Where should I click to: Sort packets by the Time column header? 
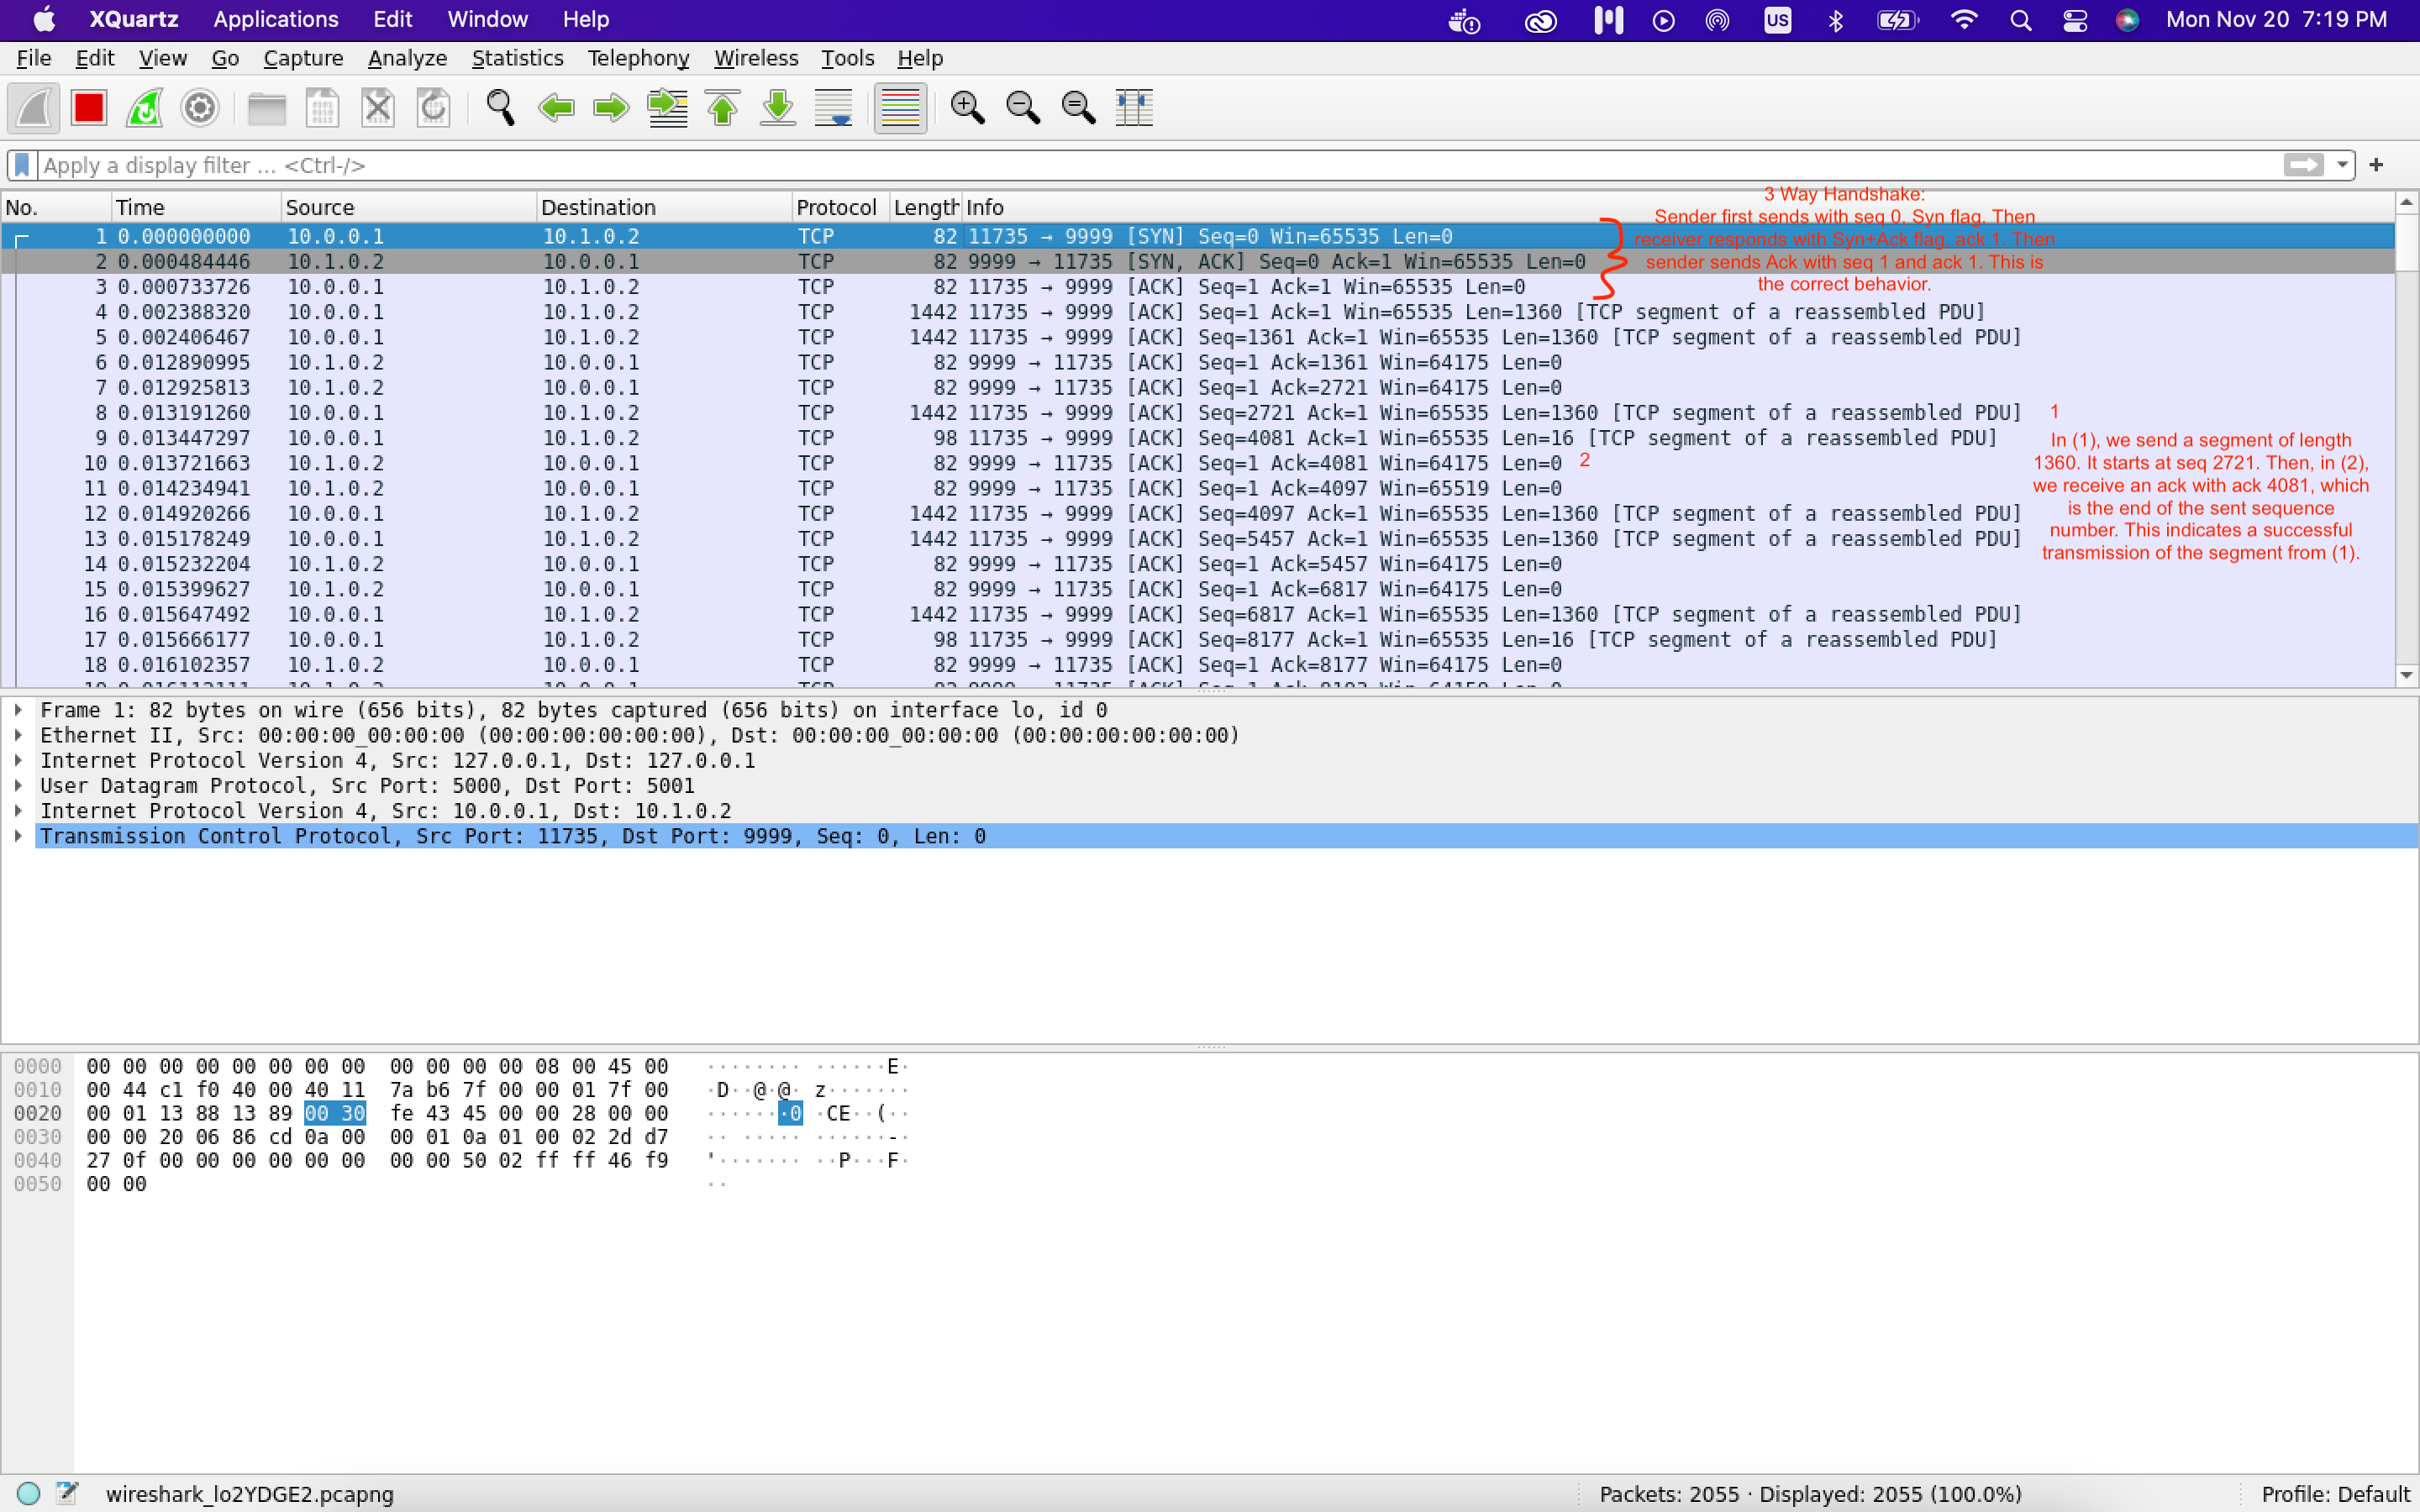(195, 207)
